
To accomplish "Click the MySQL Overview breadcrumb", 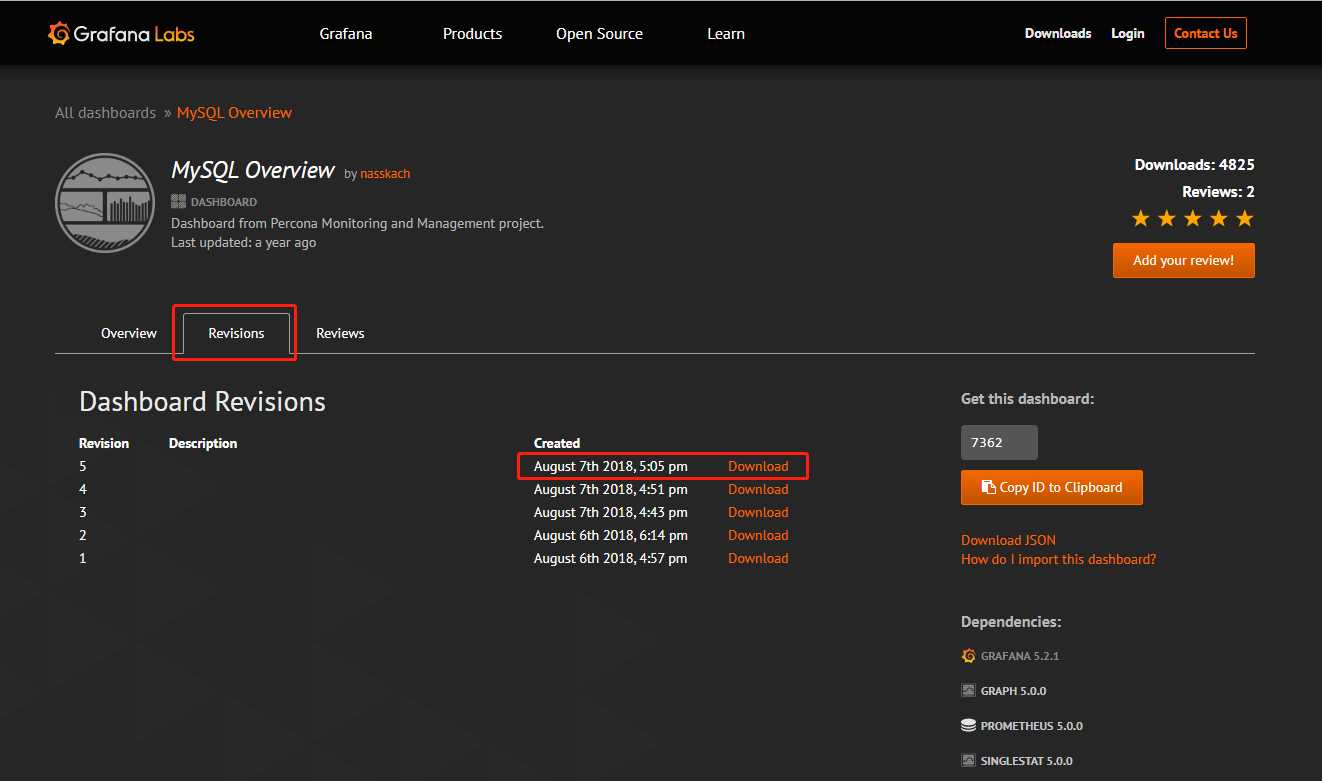I will pyautogui.click(x=234, y=113).
